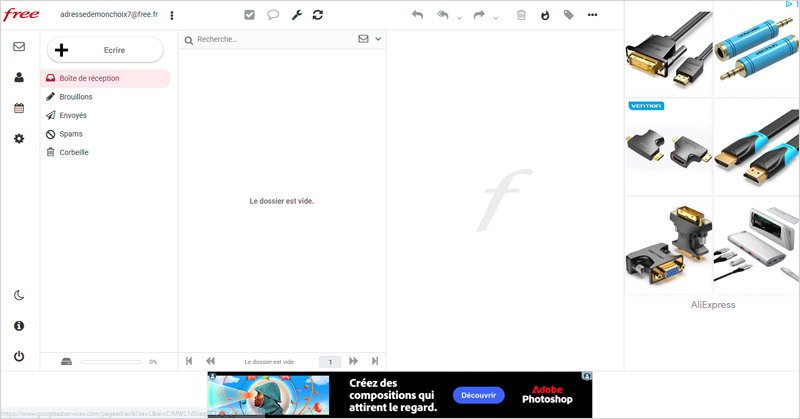Expand search options chevron
The width and height of the screenshot is (800, 419).
[x=378, y=39]
